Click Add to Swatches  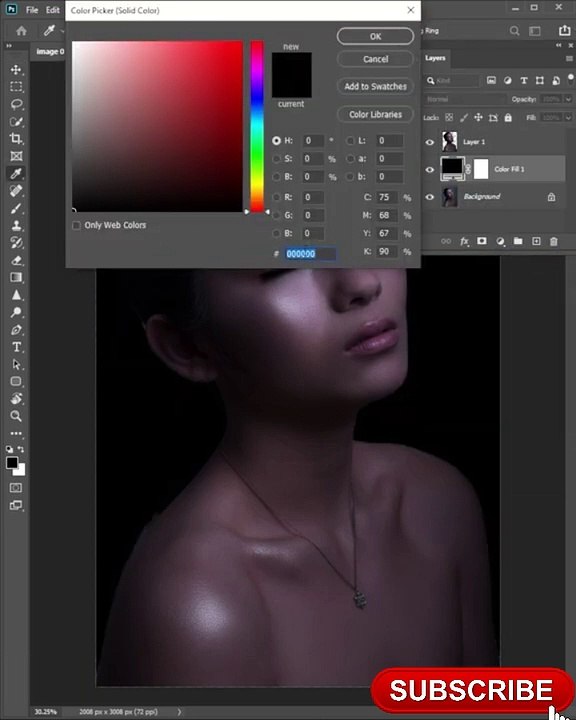tap(375, 86)
